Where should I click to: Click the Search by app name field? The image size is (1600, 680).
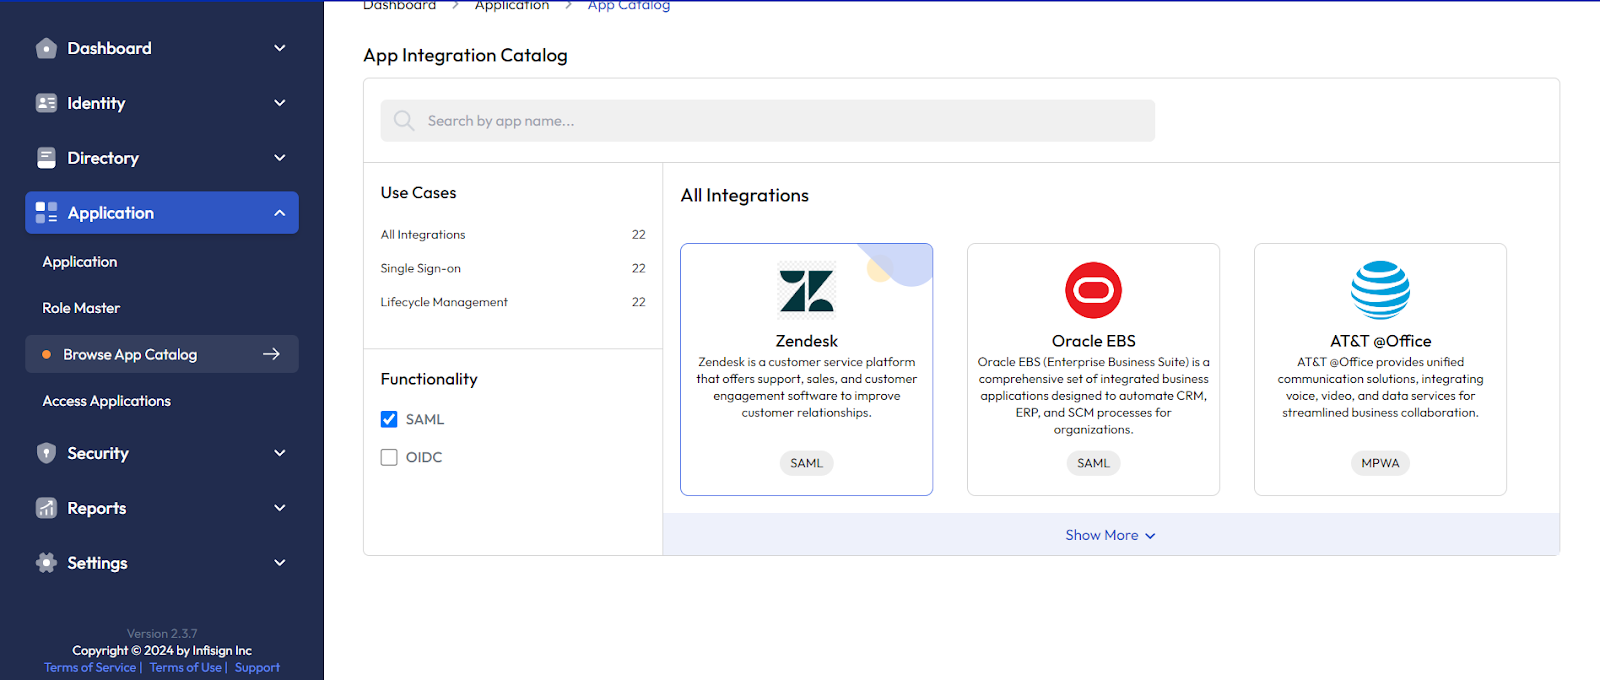(768, 121)
